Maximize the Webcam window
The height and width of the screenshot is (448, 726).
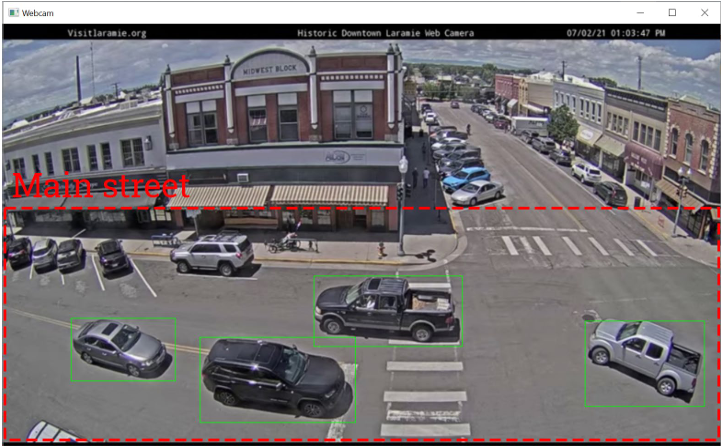pos(672,12)
